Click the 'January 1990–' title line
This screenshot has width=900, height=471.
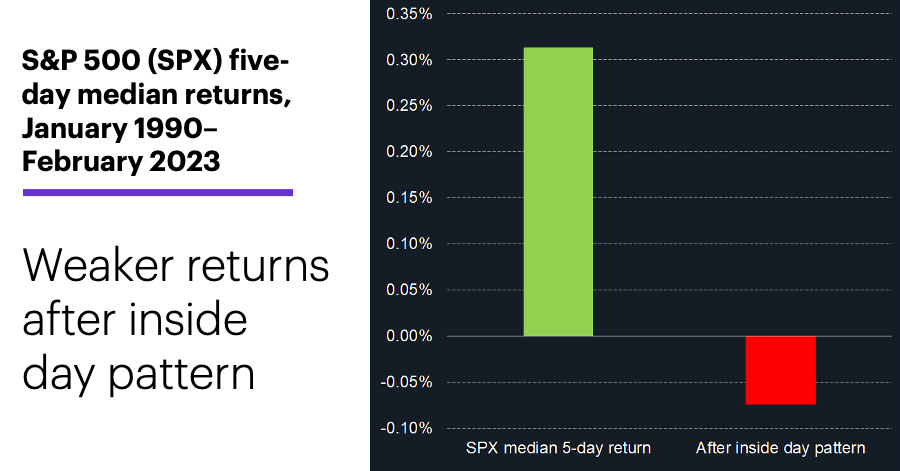(x=119, y=128)
